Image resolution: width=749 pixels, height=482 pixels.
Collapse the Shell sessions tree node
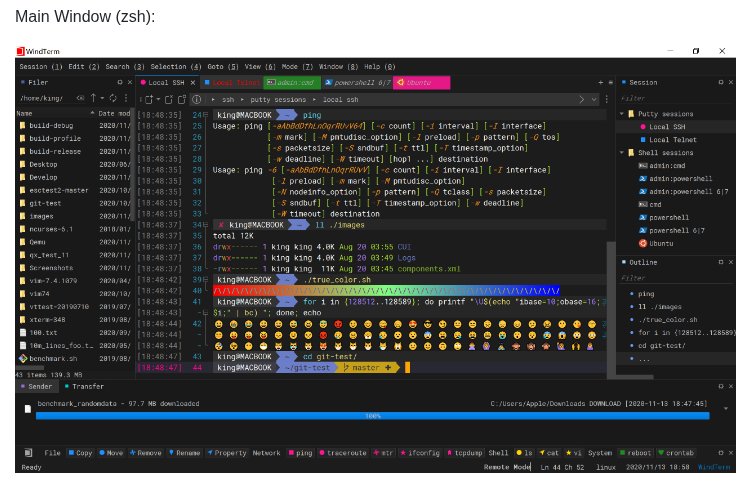[622, 152]
